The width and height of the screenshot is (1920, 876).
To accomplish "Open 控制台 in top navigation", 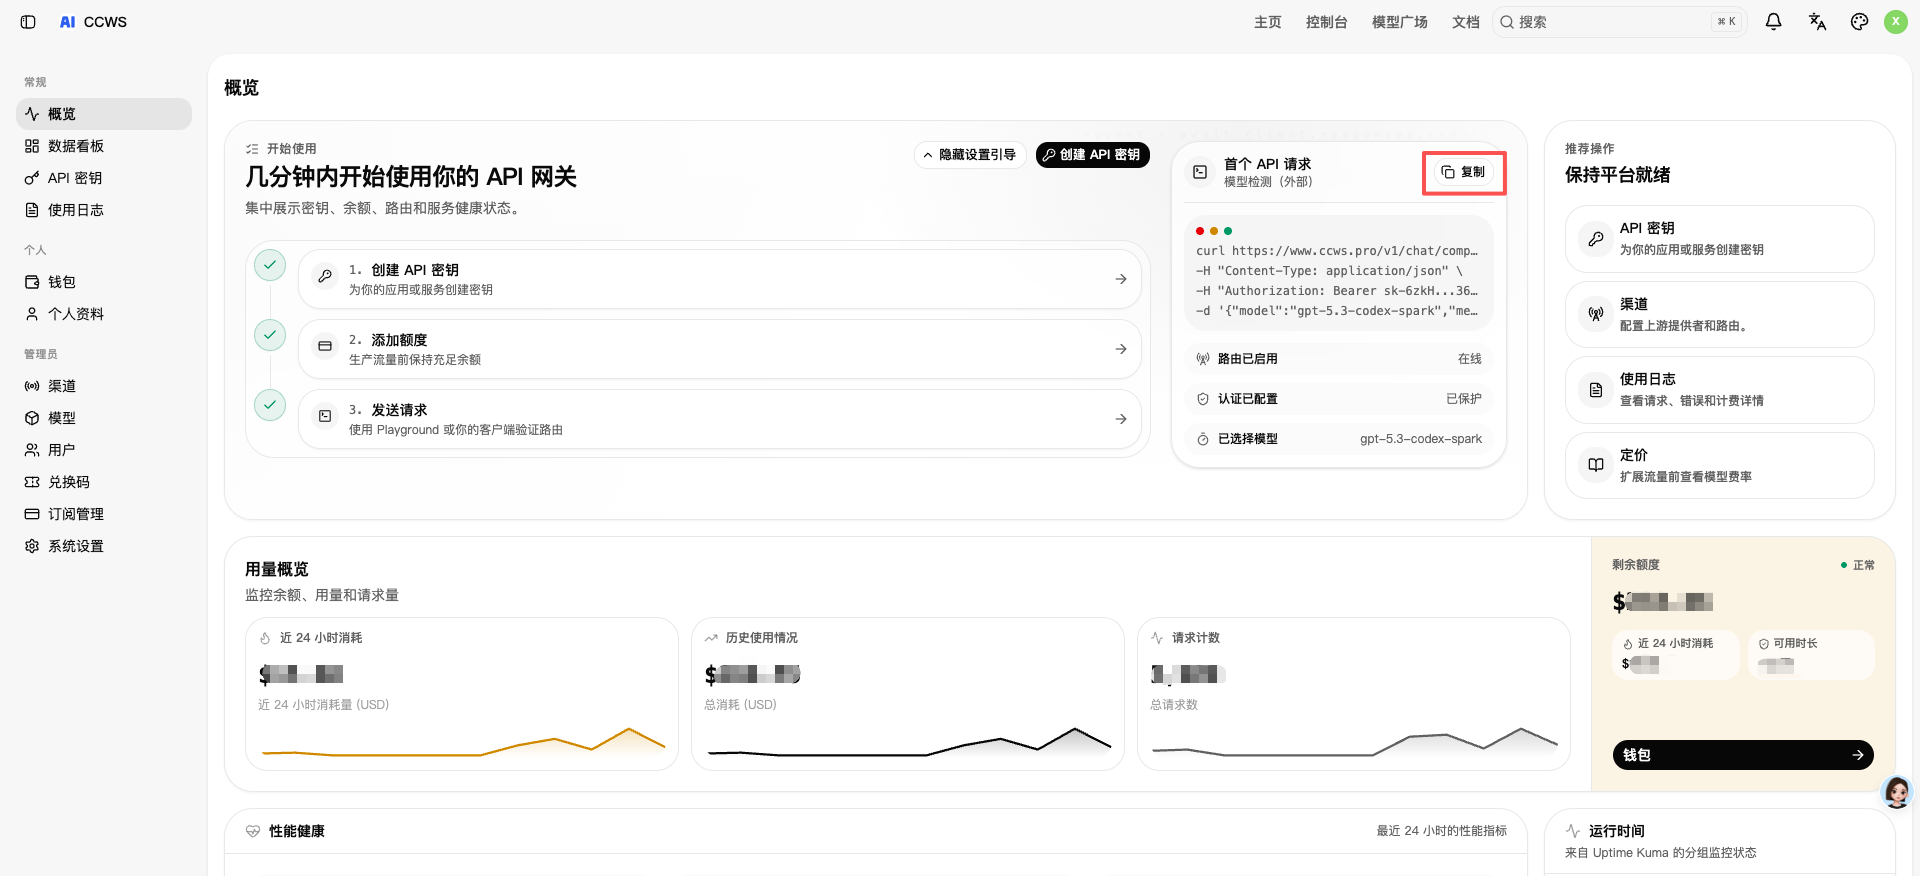I will 1326,22.
